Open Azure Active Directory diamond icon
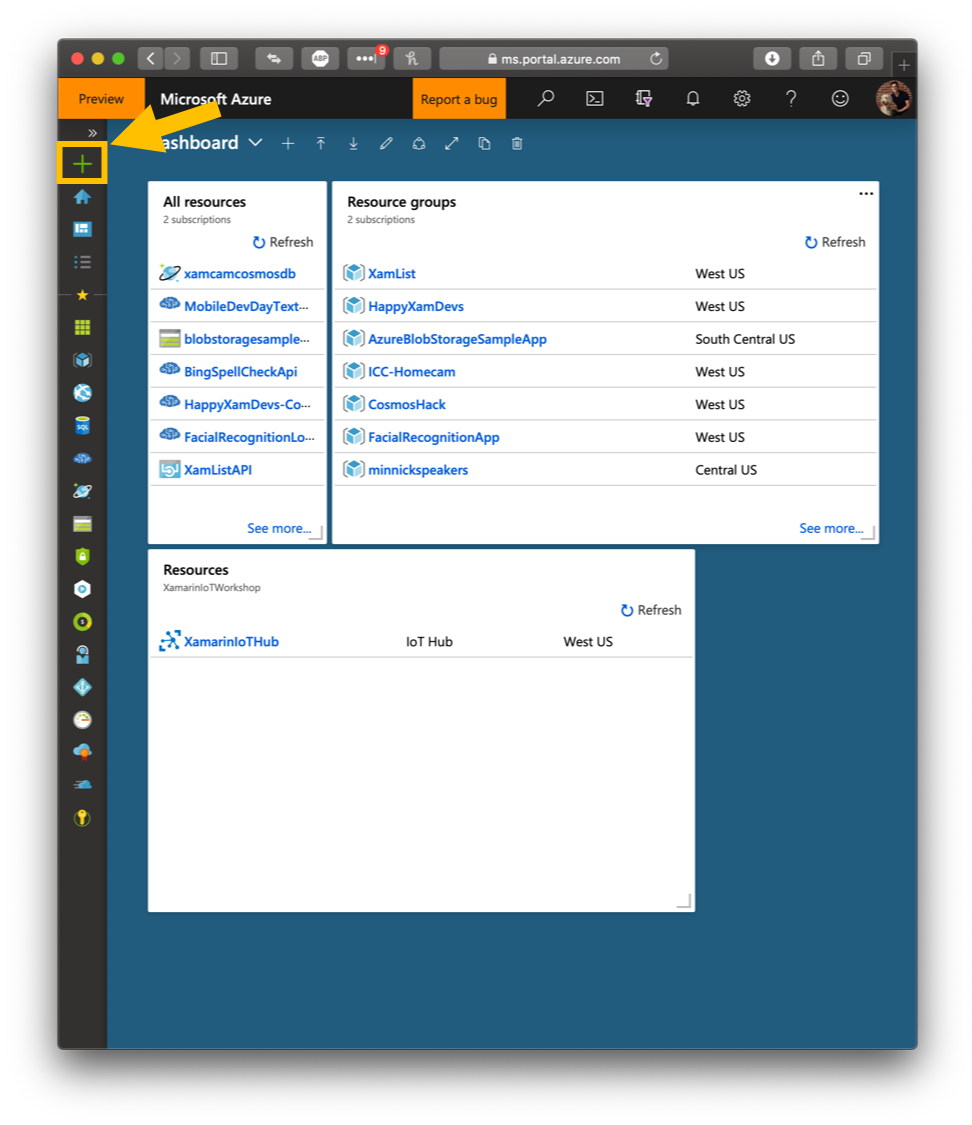972x1125 pixels. click(82, 687)
